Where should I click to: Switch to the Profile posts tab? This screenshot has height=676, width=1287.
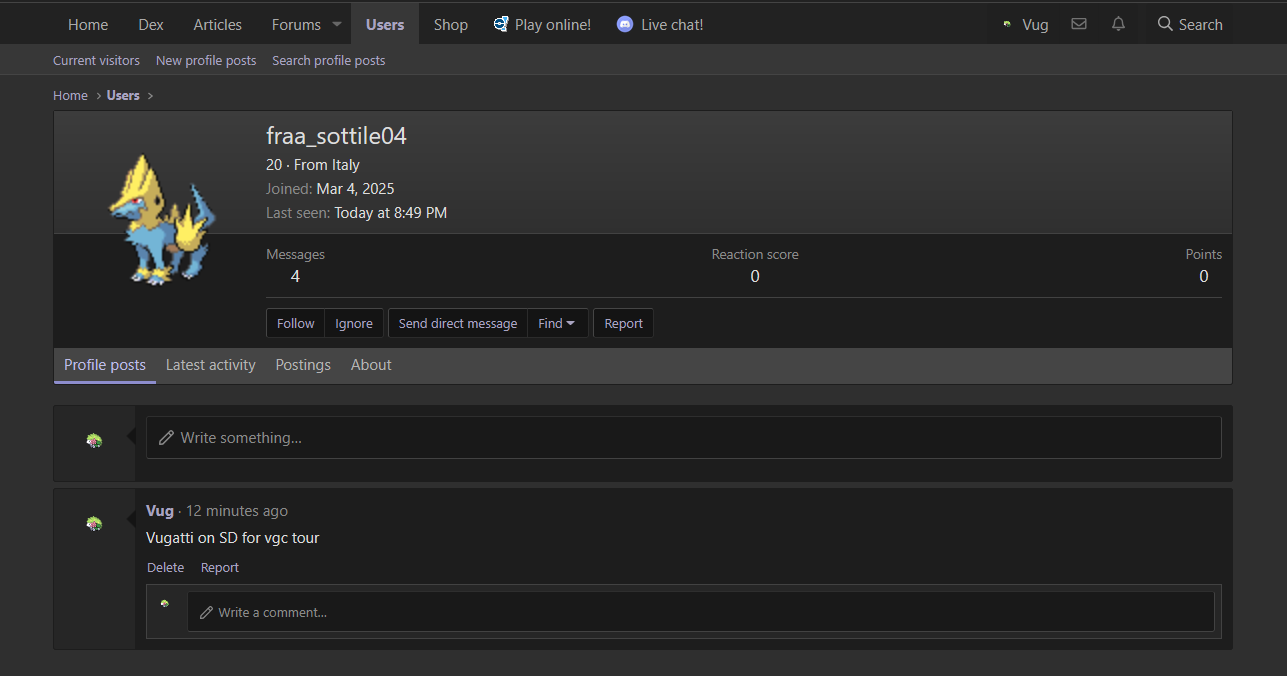[105, 365]
